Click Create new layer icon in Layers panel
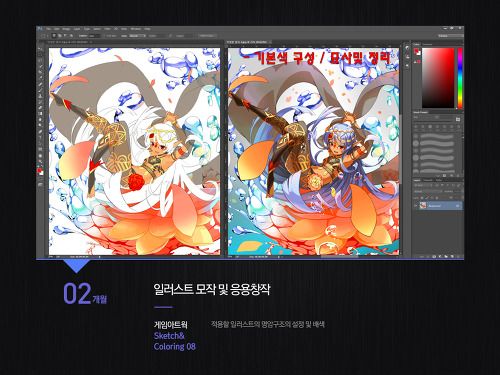Viewport: 500px width, 375px height. [452, 256]
